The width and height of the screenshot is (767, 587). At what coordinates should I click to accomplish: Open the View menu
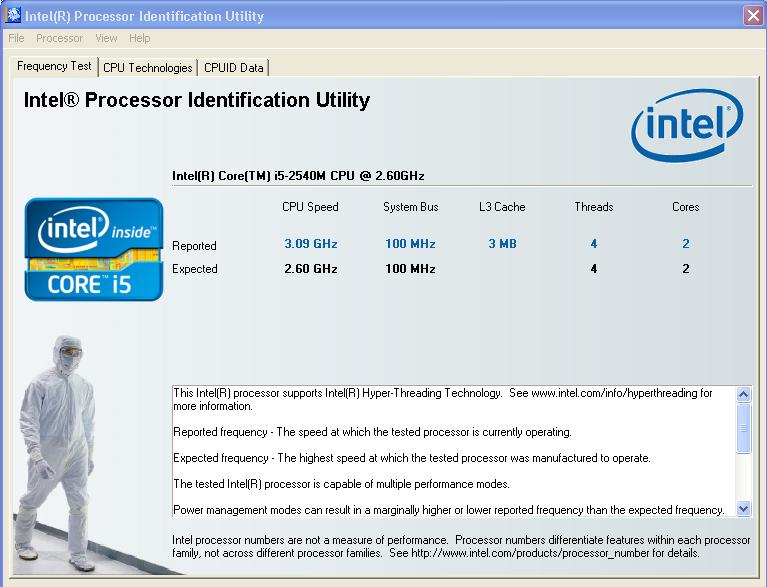[106, 38]
